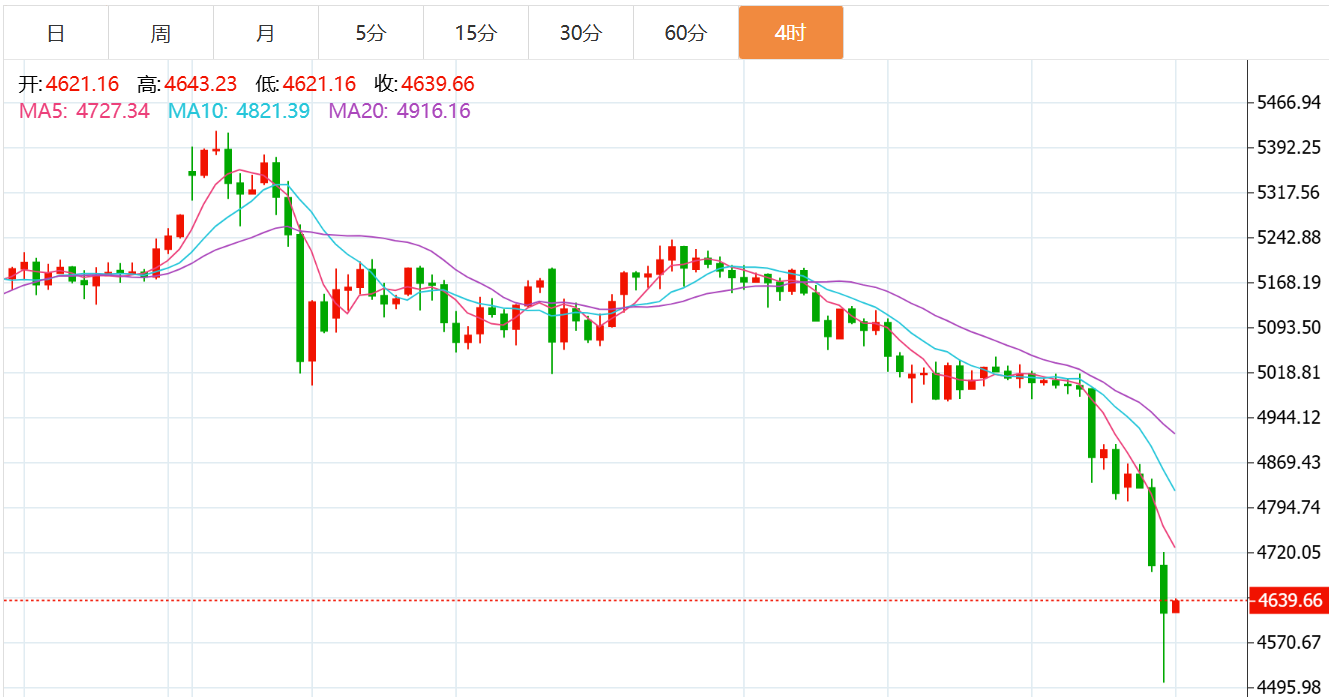Click the latest small red candlestick

coord(1176,606)
